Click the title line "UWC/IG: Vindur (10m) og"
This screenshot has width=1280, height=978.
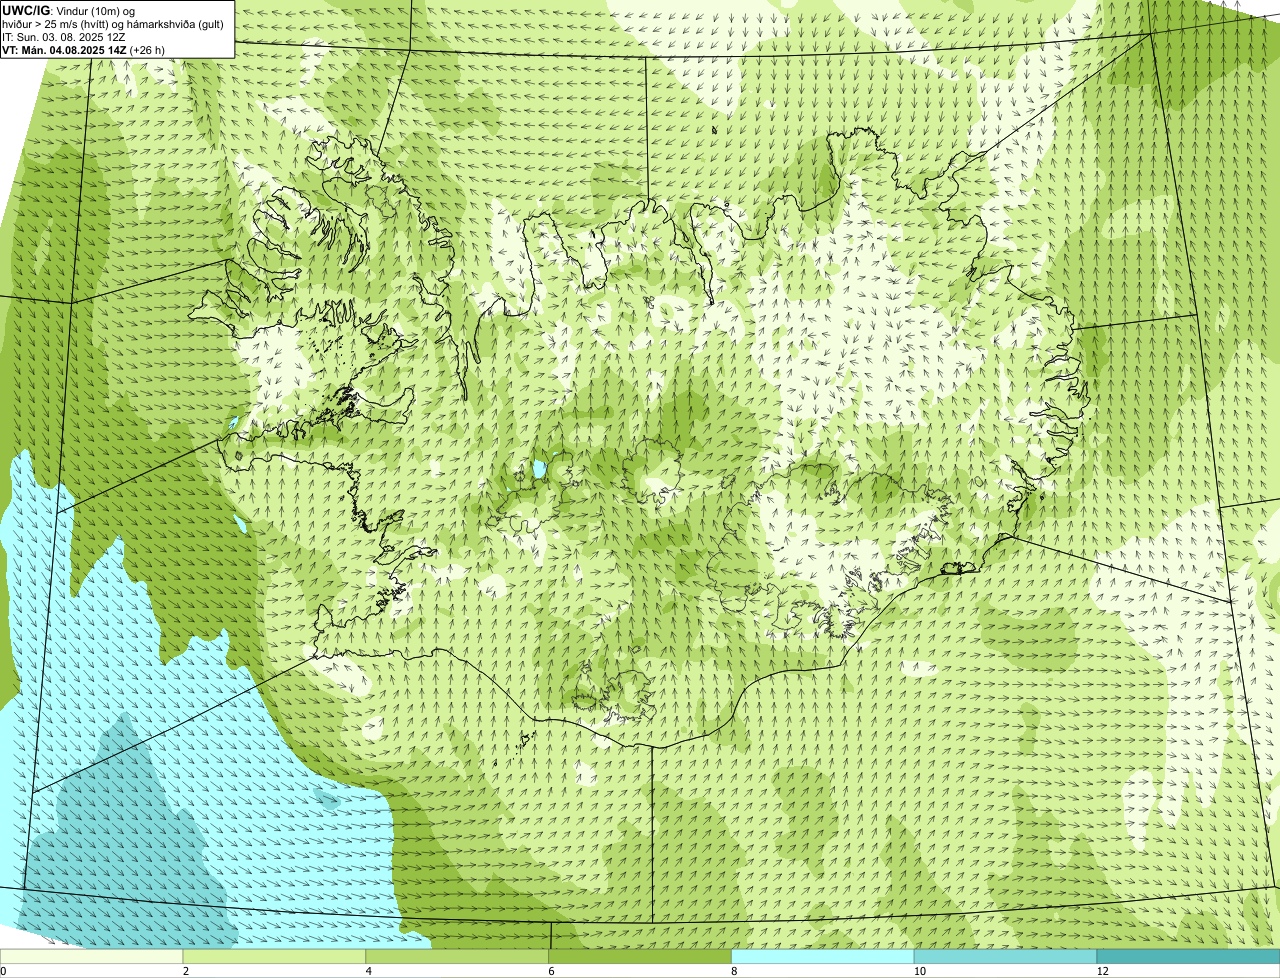[68, 11]
